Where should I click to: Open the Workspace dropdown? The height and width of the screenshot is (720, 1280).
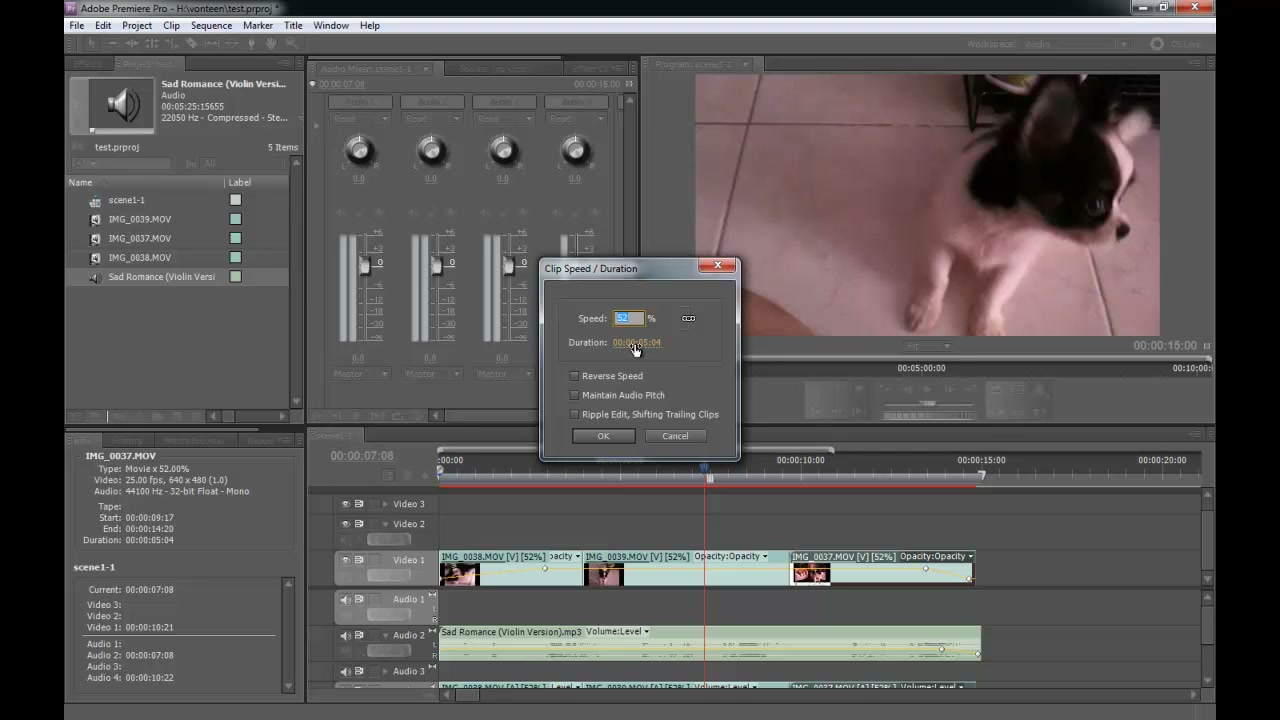(x=1075, y=44)
